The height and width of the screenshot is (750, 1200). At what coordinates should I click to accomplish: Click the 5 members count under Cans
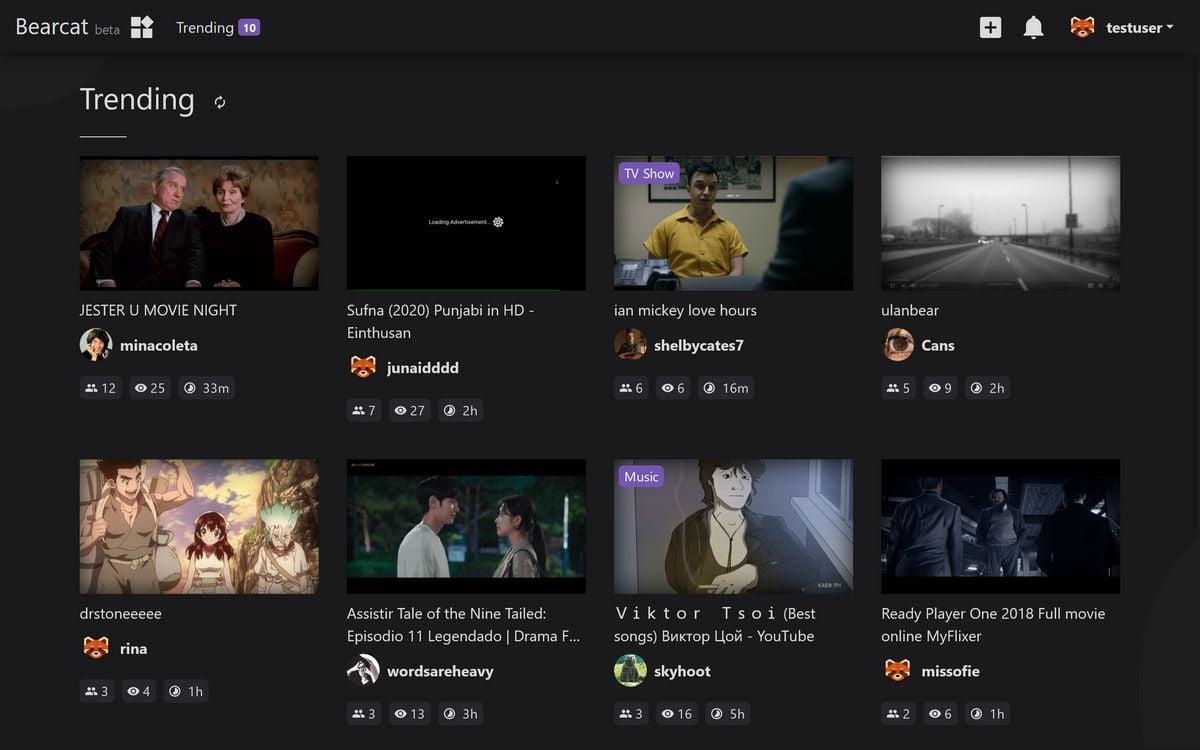898,388
